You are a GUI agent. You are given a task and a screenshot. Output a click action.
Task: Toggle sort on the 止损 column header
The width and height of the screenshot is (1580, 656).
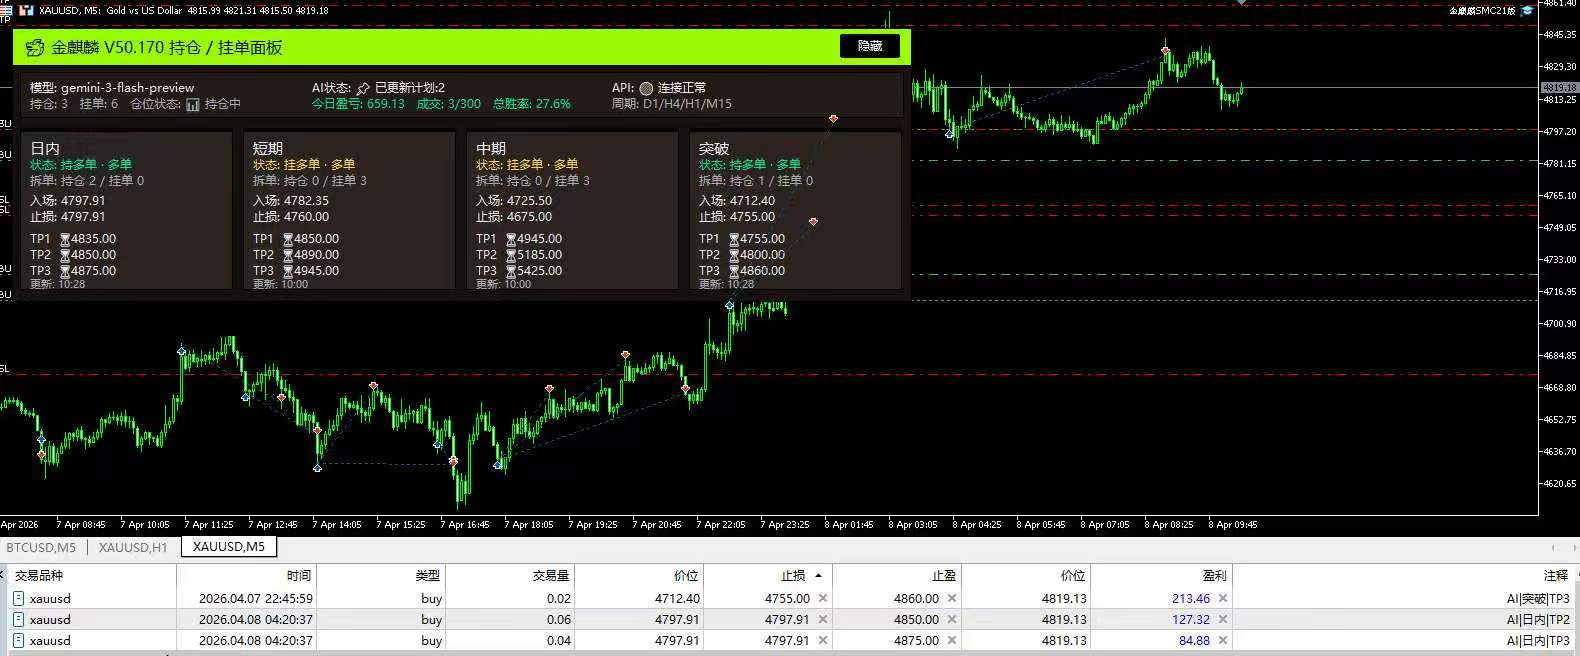[768, 575]
